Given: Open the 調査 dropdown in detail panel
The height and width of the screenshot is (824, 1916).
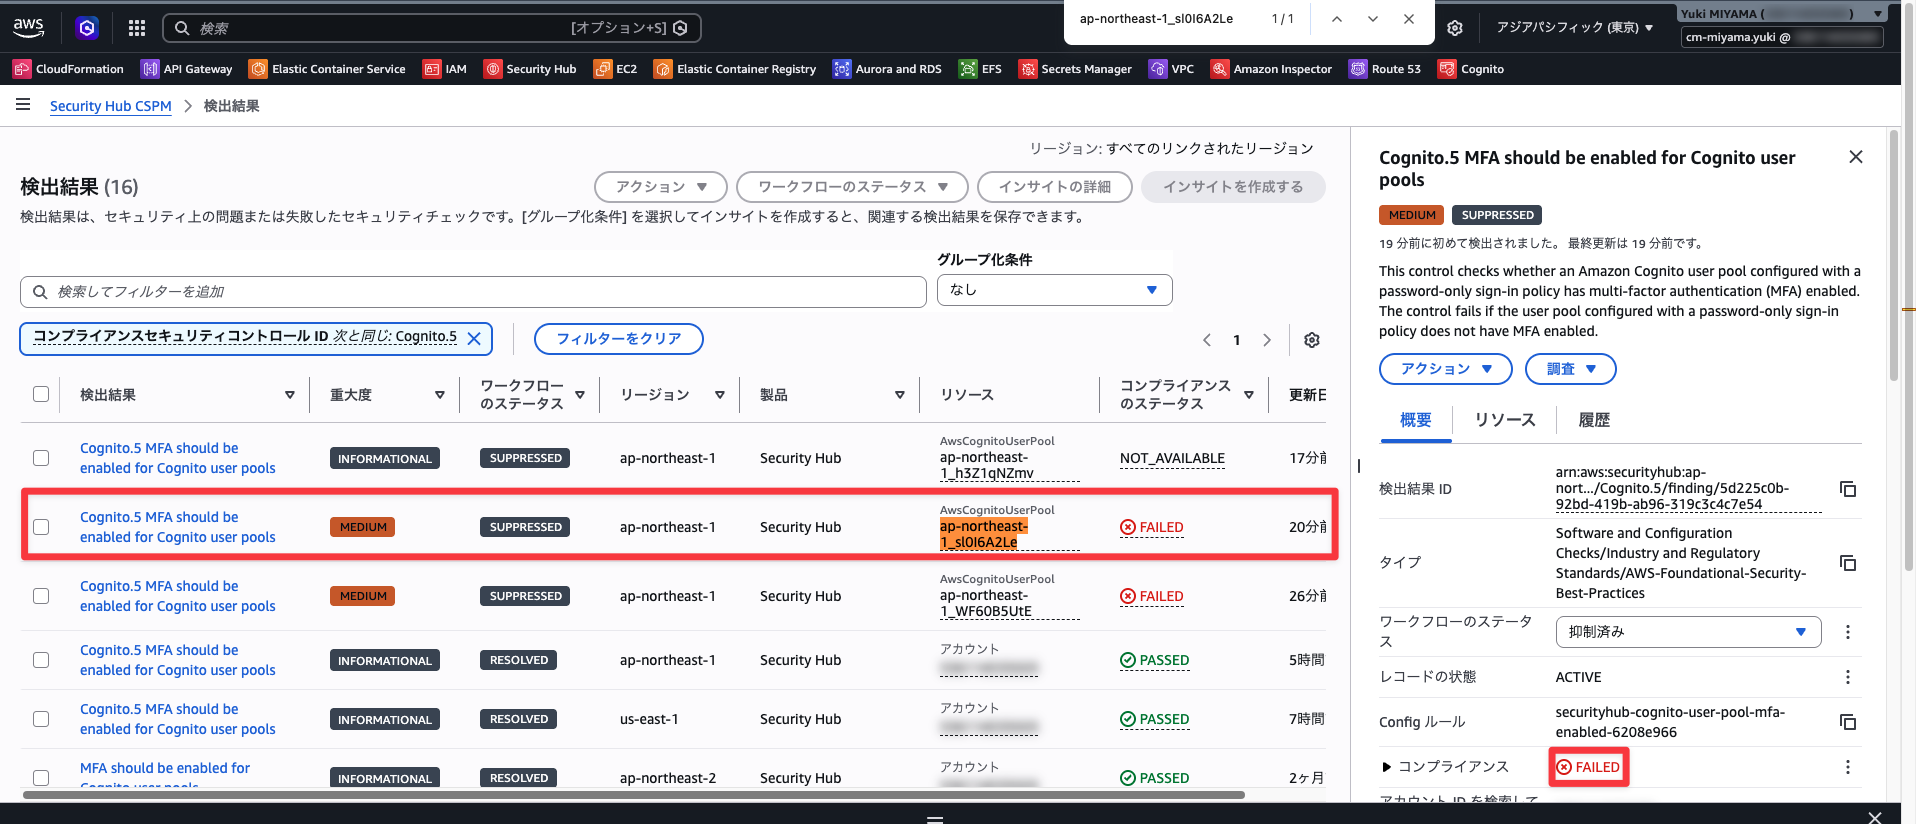Looking at the screenshot, I should click(1570, 369).
